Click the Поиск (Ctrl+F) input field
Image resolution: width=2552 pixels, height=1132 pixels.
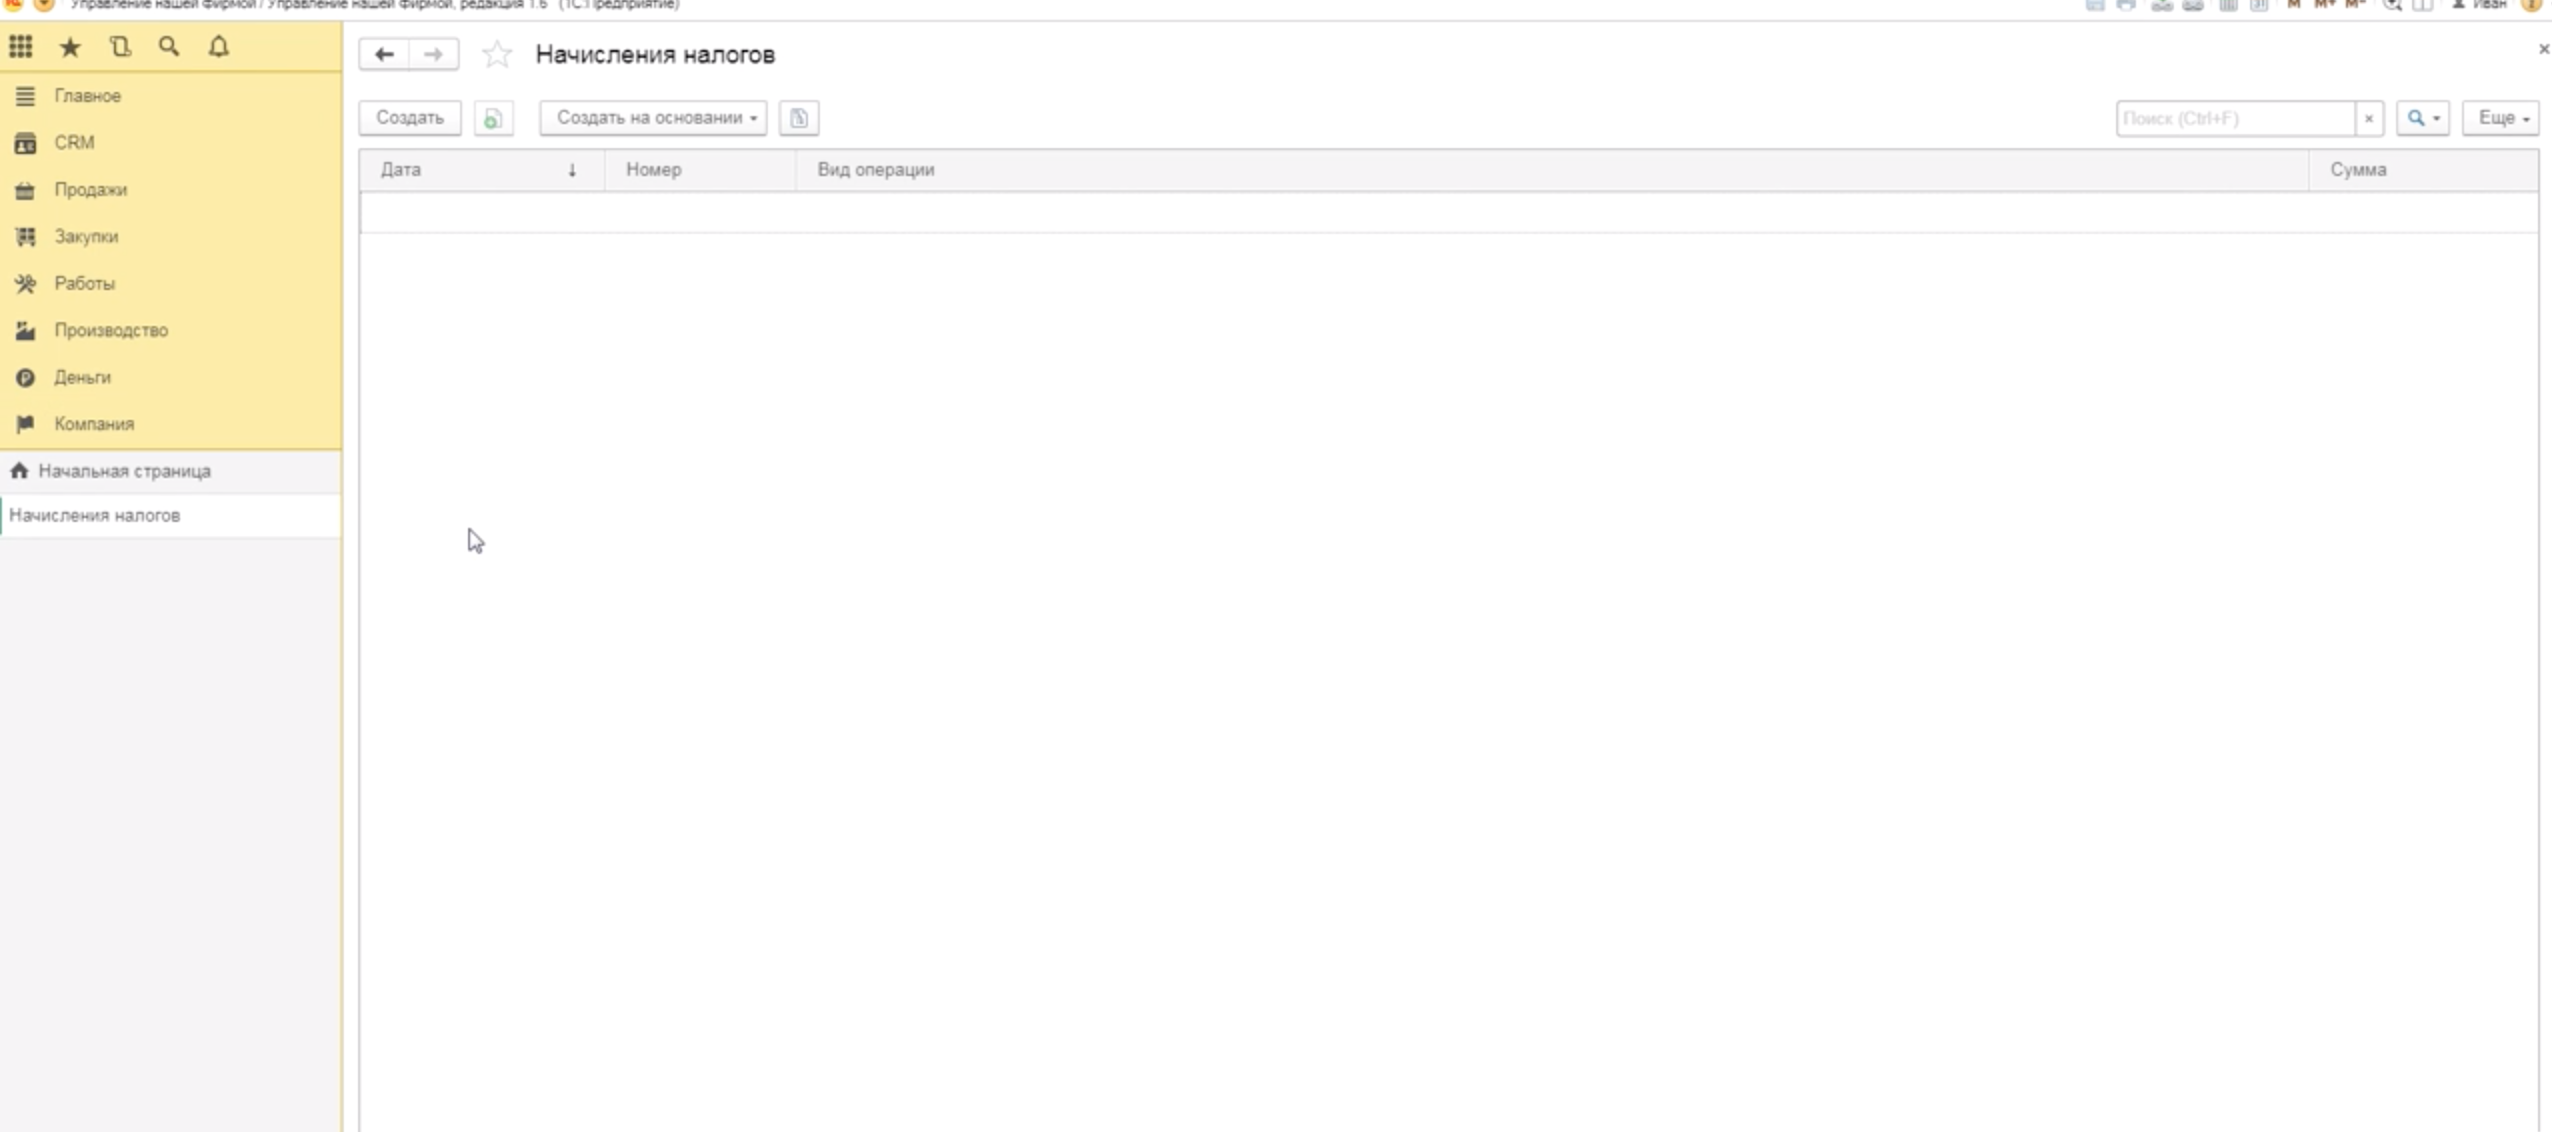pos(2234,118)
